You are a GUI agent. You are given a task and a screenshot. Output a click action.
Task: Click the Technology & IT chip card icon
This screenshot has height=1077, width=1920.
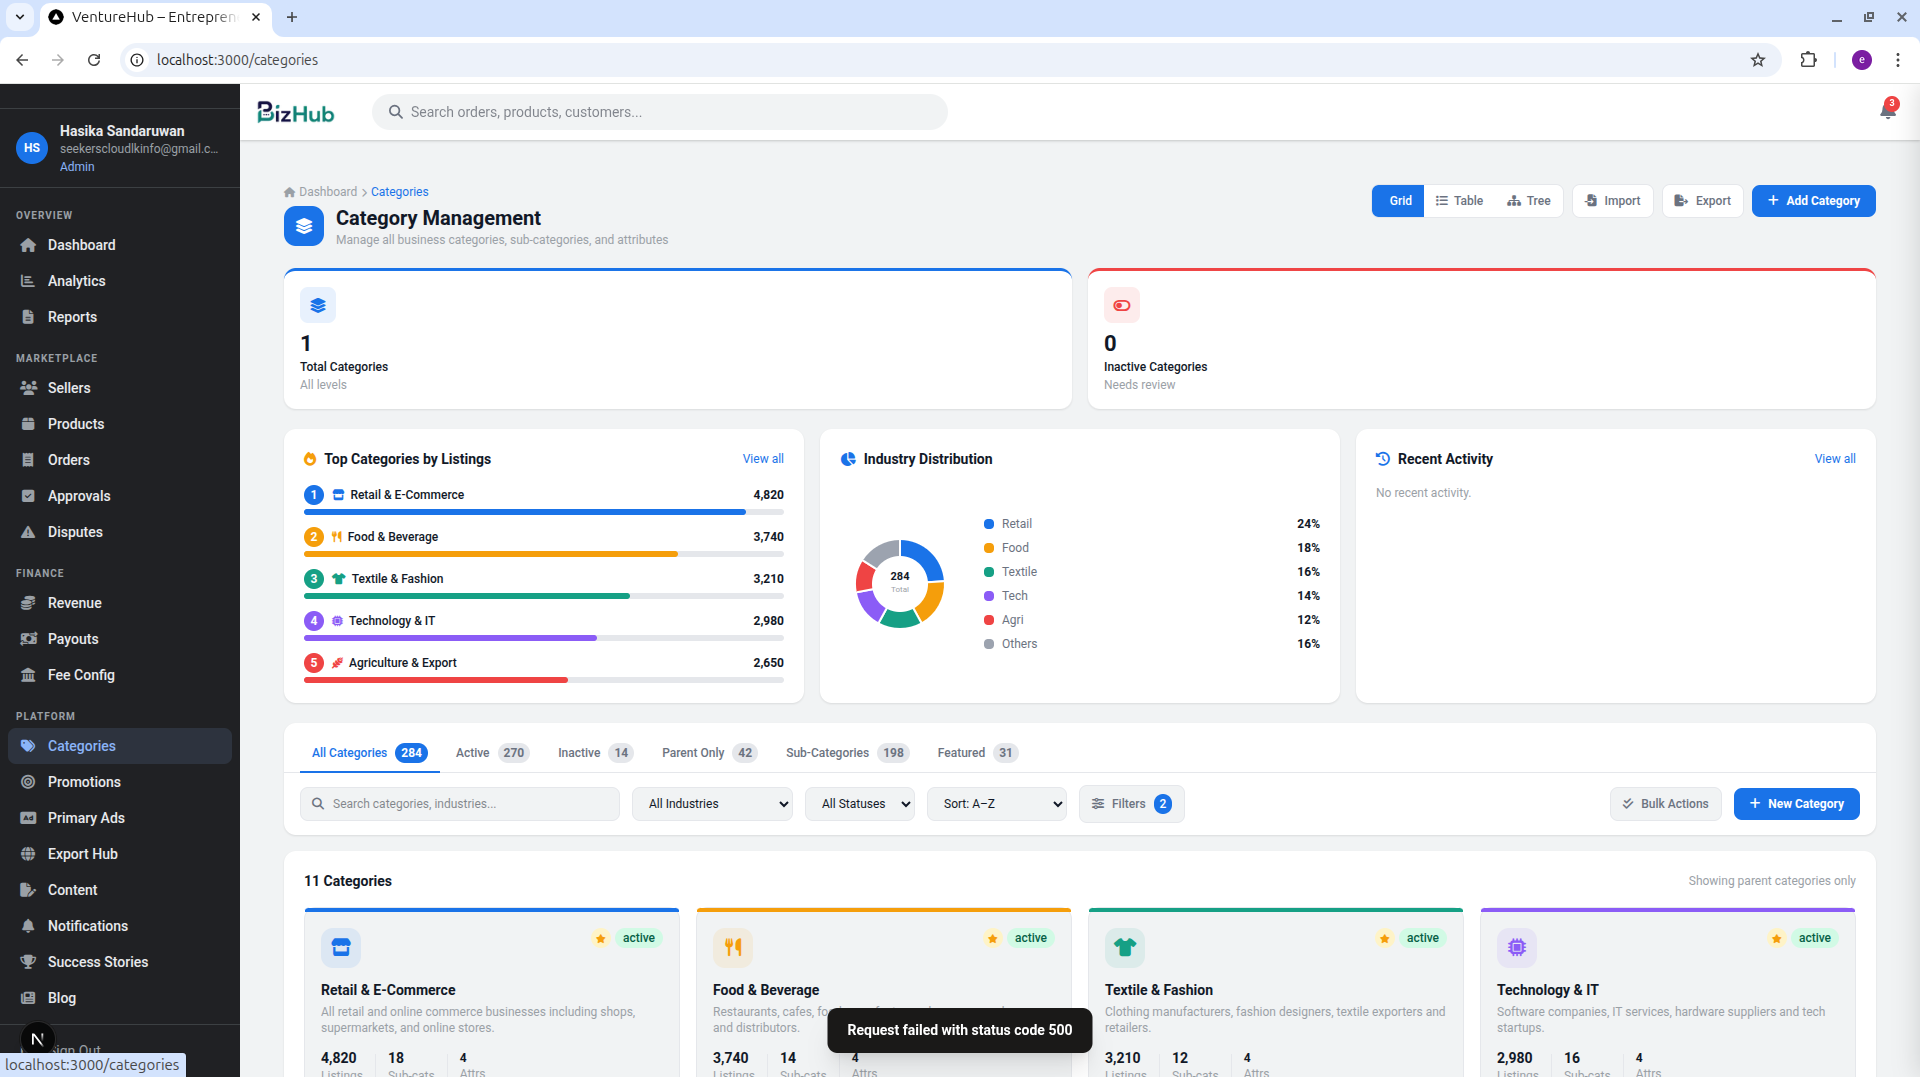coord(1517,947)
